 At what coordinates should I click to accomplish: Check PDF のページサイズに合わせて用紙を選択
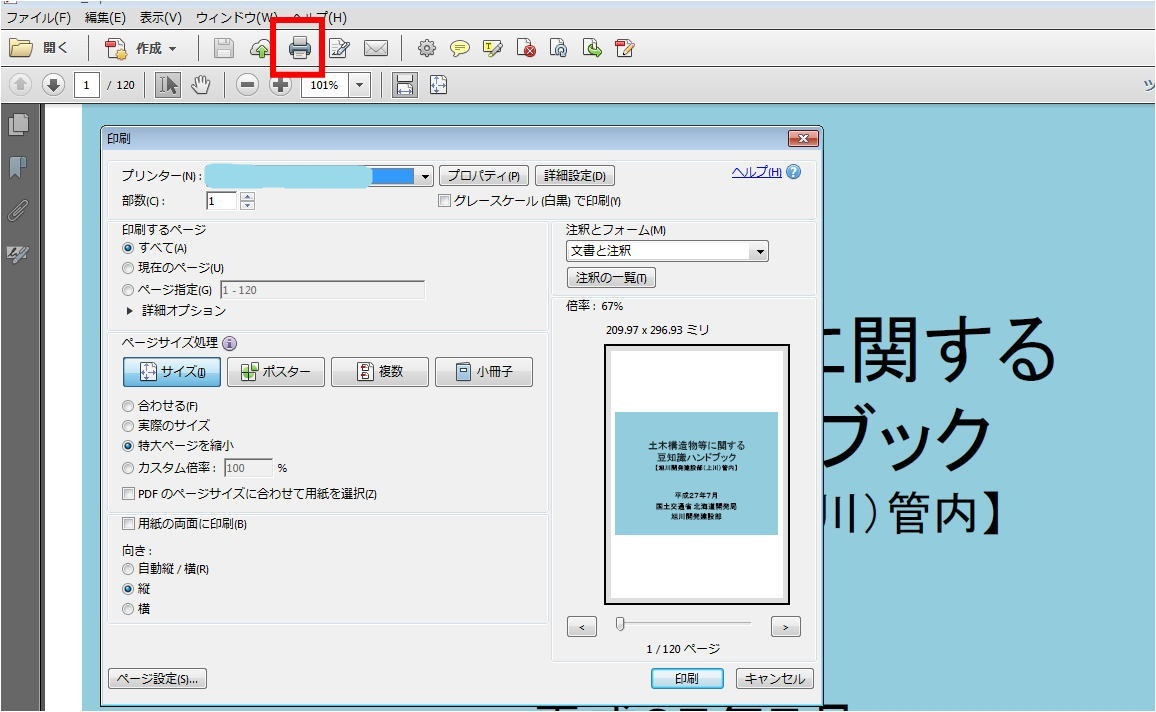click(128, 494)
